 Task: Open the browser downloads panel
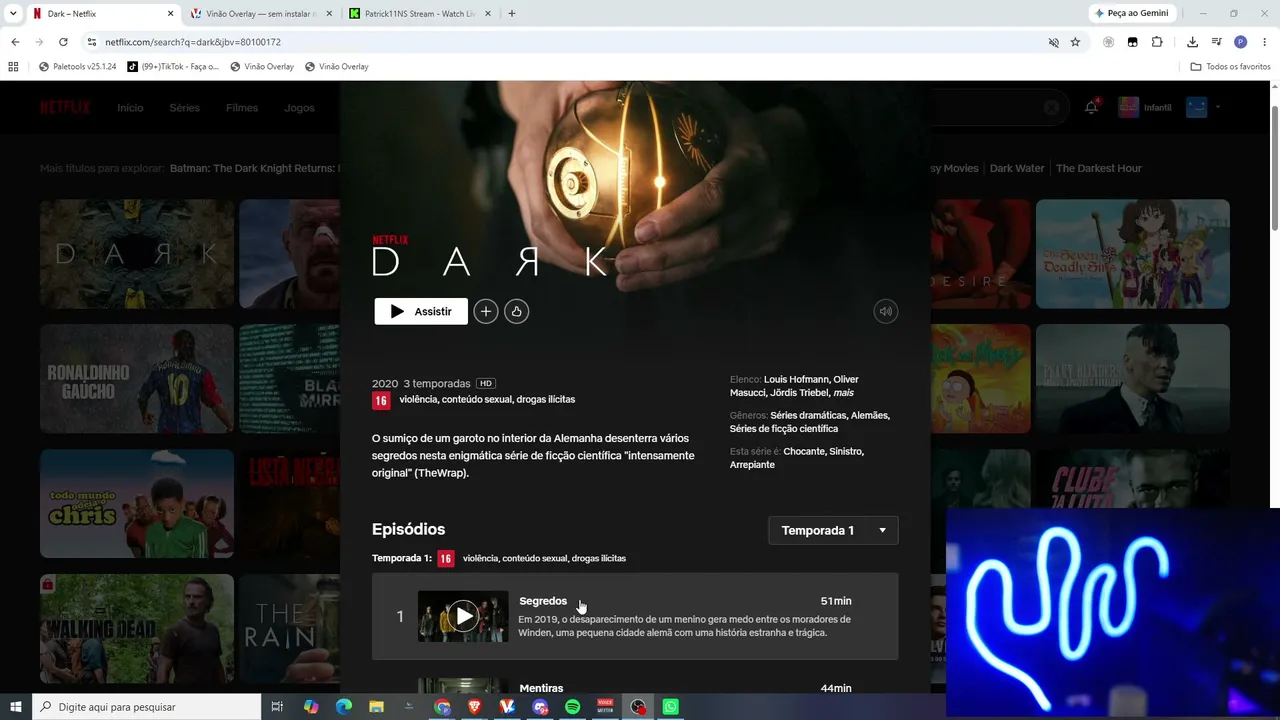pos(1193,42)
